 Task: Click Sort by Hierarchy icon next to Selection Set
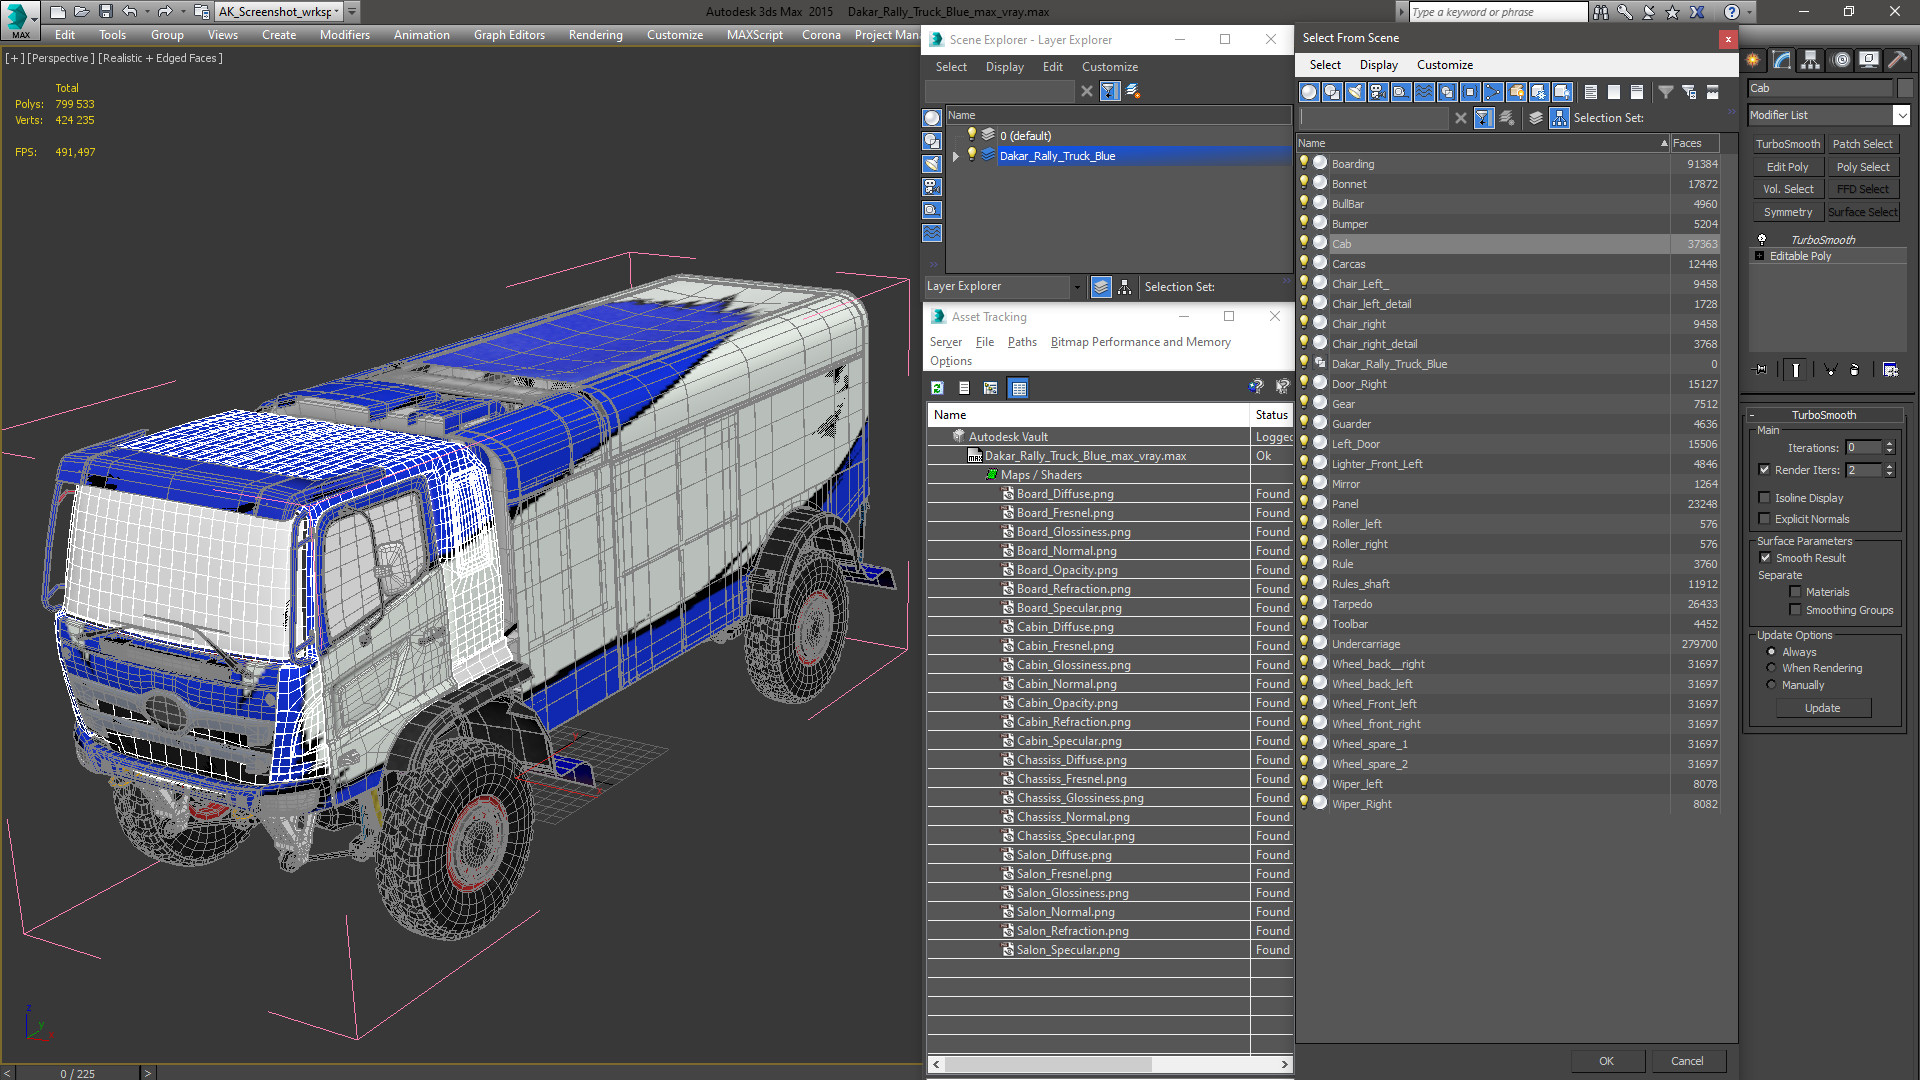click(1560, 118)
